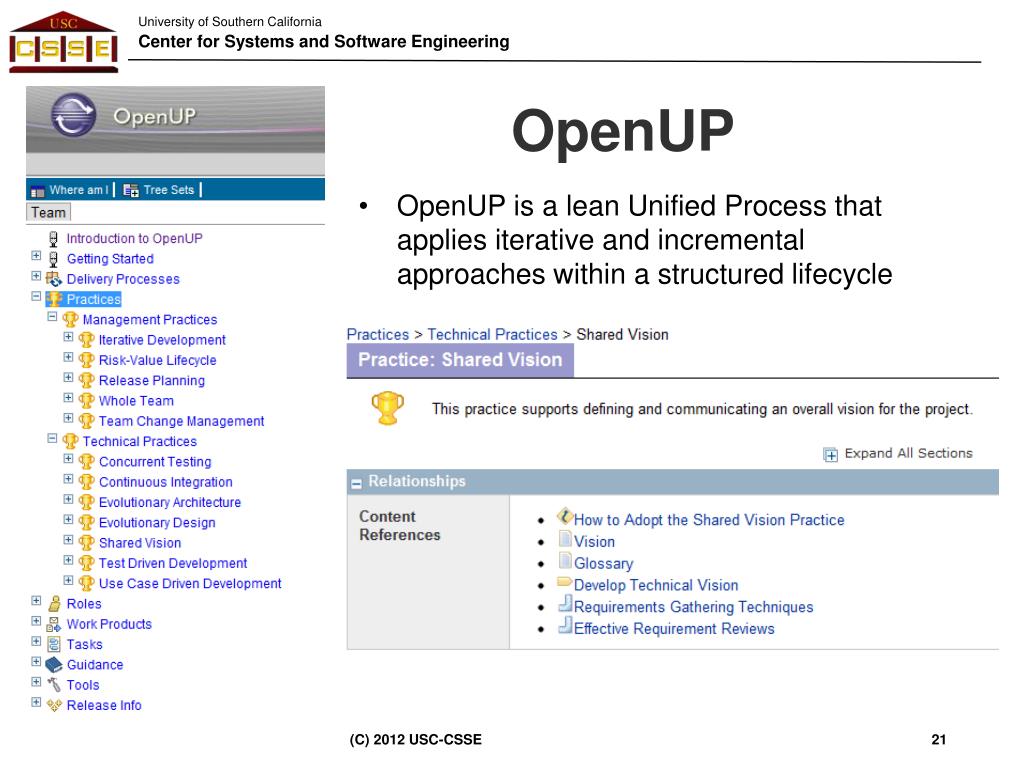The image size is (1024, 768).
Task: Click the Release Info icon
Action: coord(54,705)
